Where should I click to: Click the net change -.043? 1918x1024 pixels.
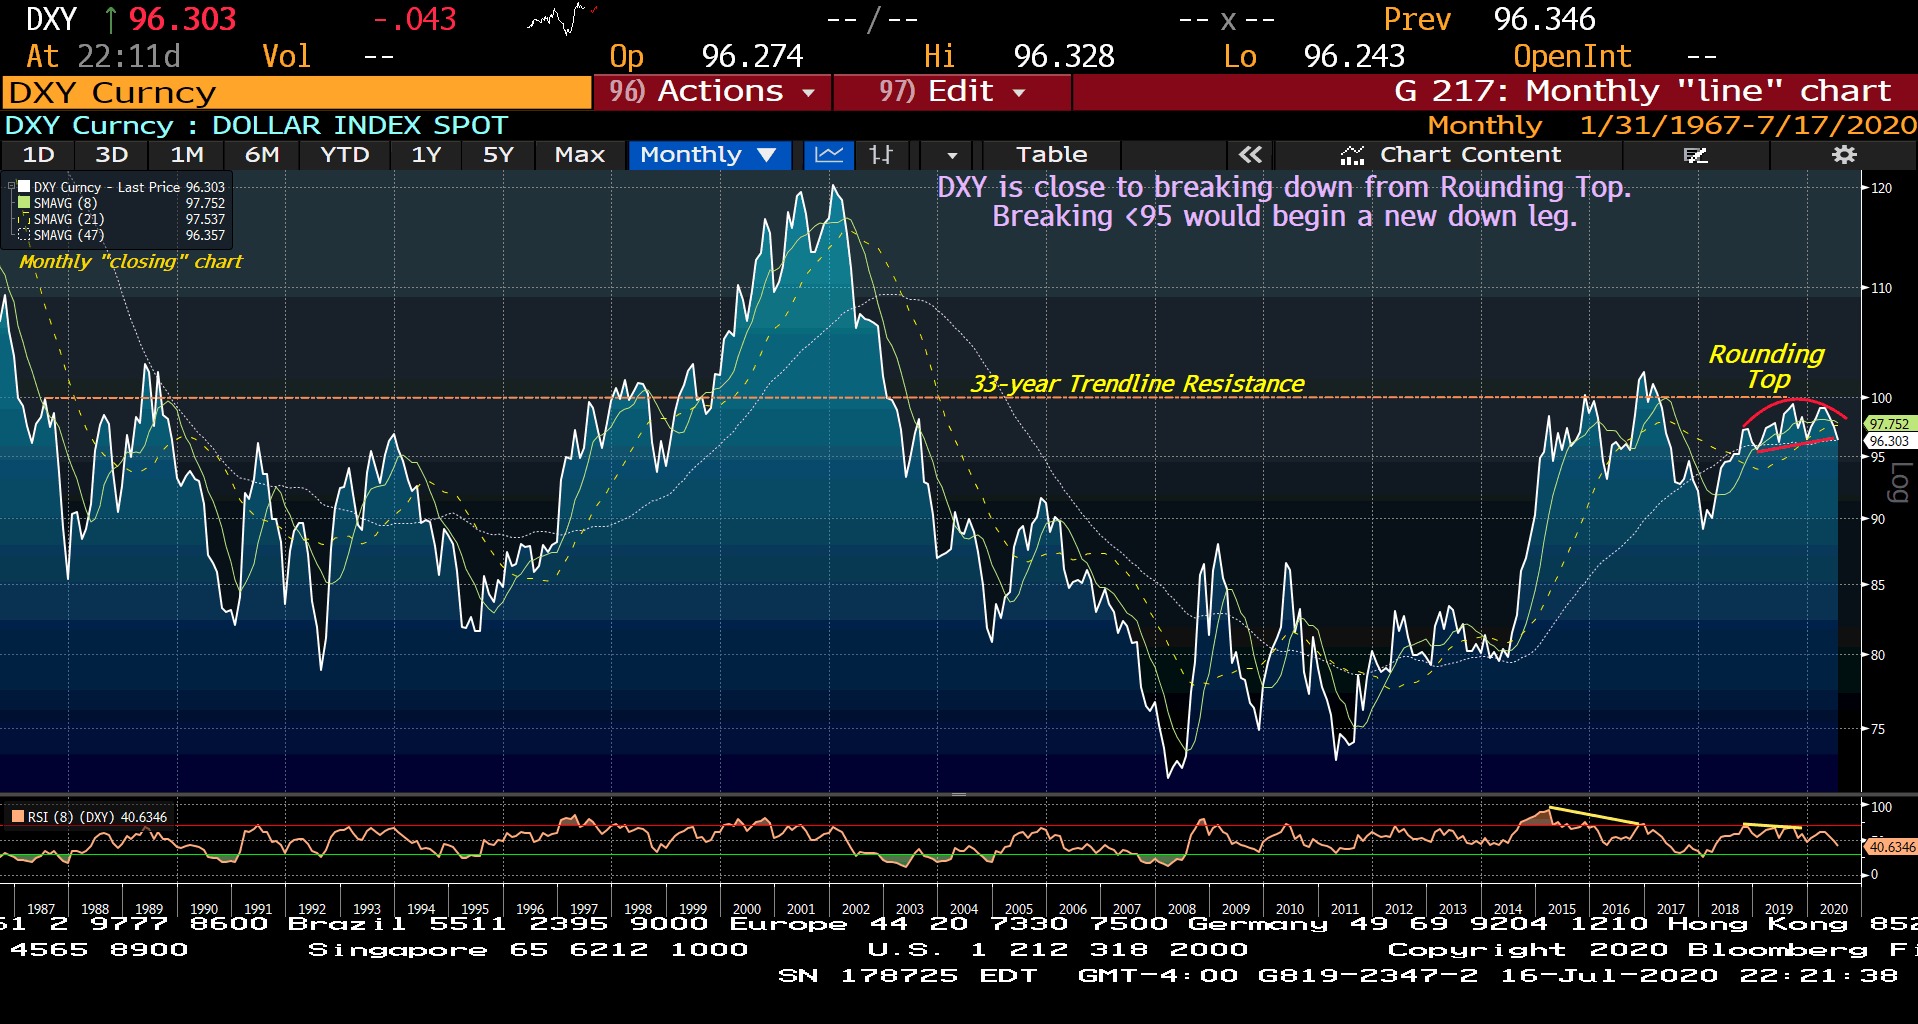(414, 19)
